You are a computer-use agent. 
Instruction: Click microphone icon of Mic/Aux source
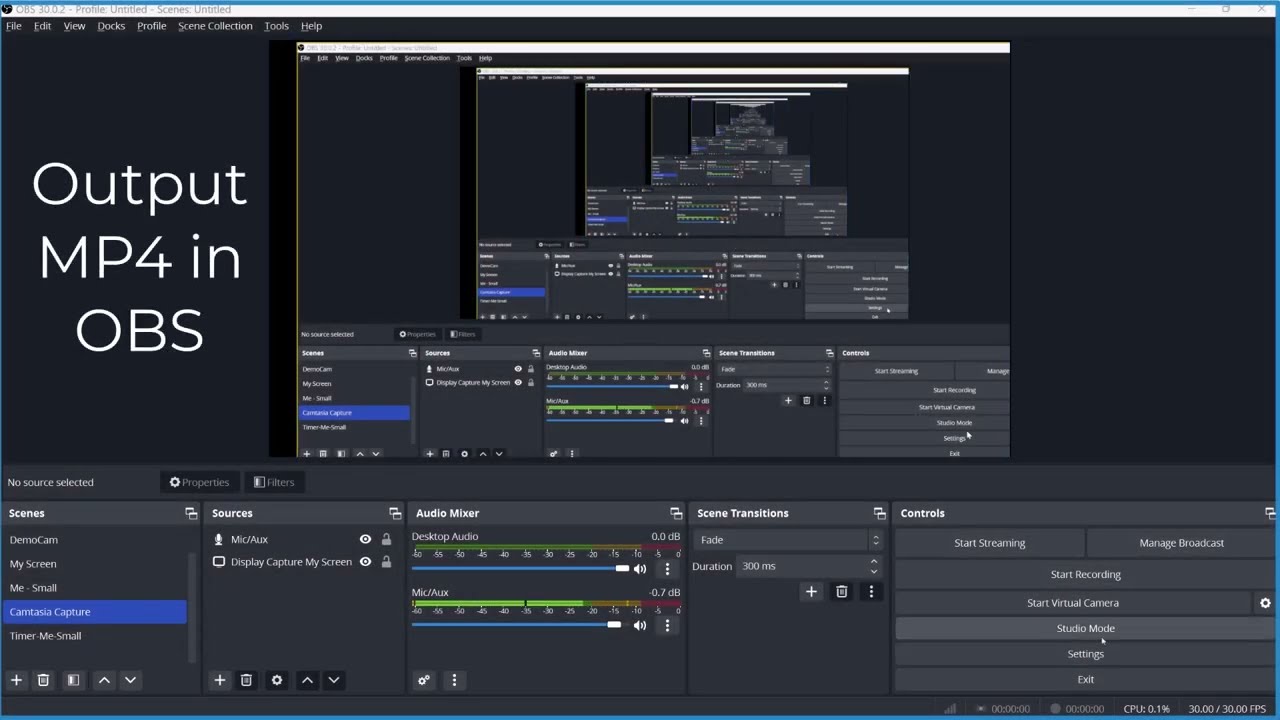(x=219, y=539)
